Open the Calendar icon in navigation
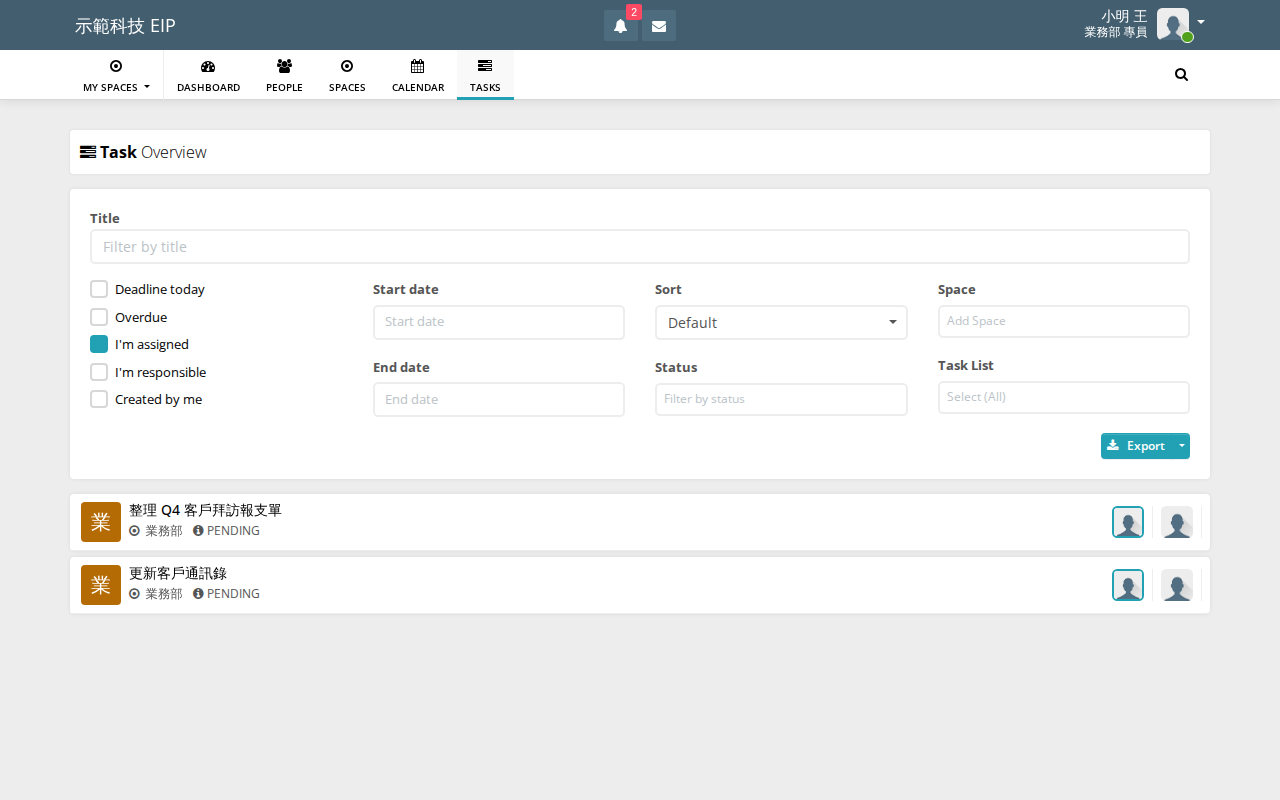The height and width of the screenshot is (800, 1280). tap(418, 66)
